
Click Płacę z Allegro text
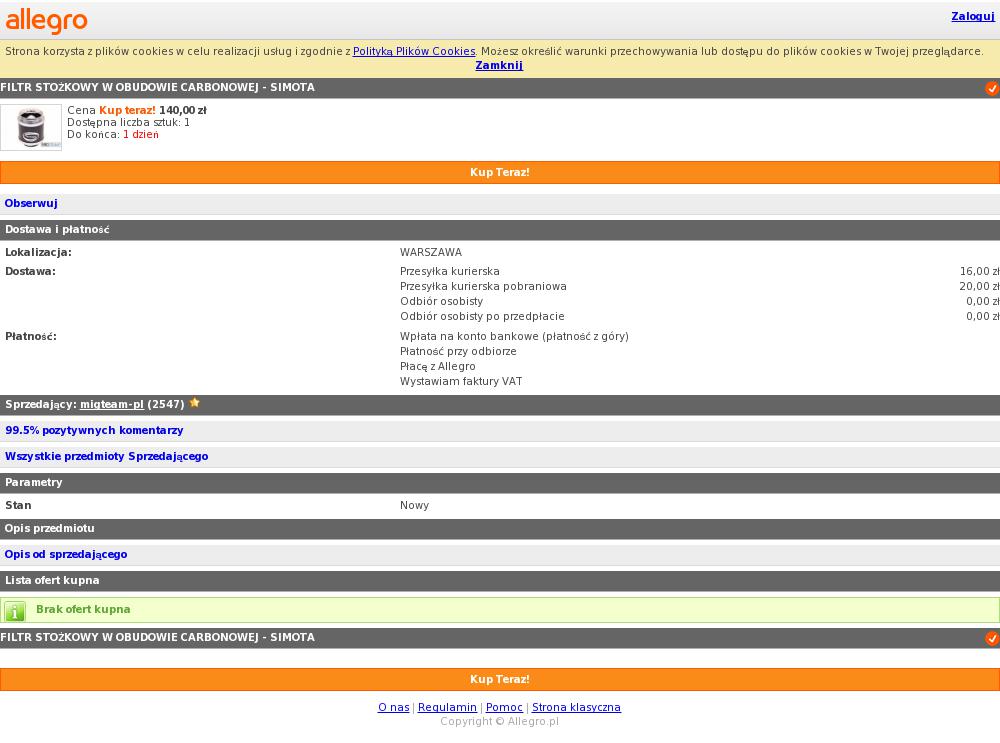coord(438,367)
